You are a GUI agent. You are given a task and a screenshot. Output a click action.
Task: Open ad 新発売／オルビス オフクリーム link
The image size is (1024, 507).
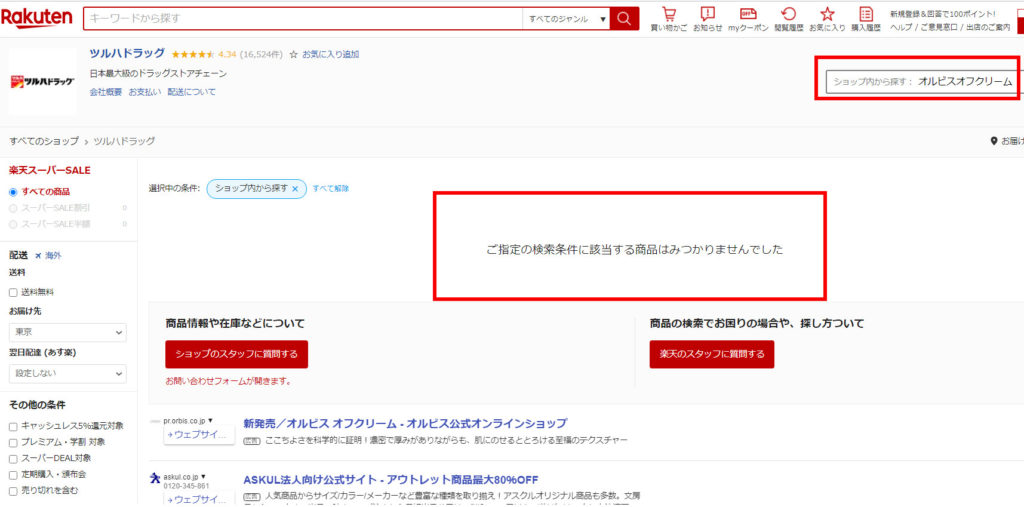click(x=405, y=423)
